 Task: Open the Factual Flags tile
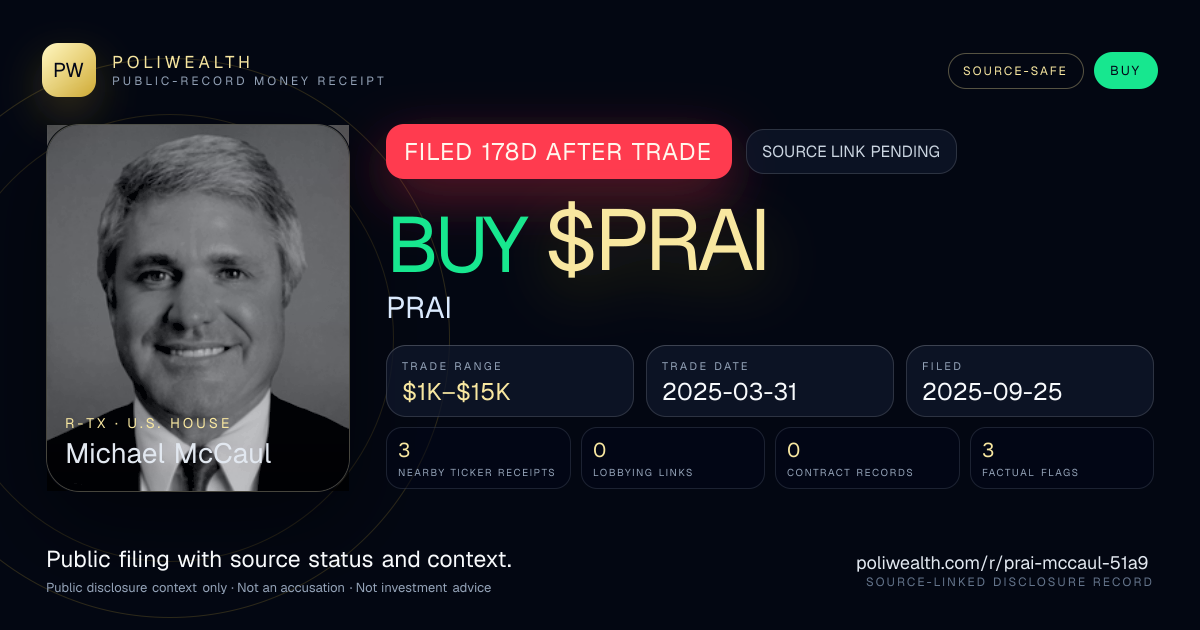pos(1062,458)
